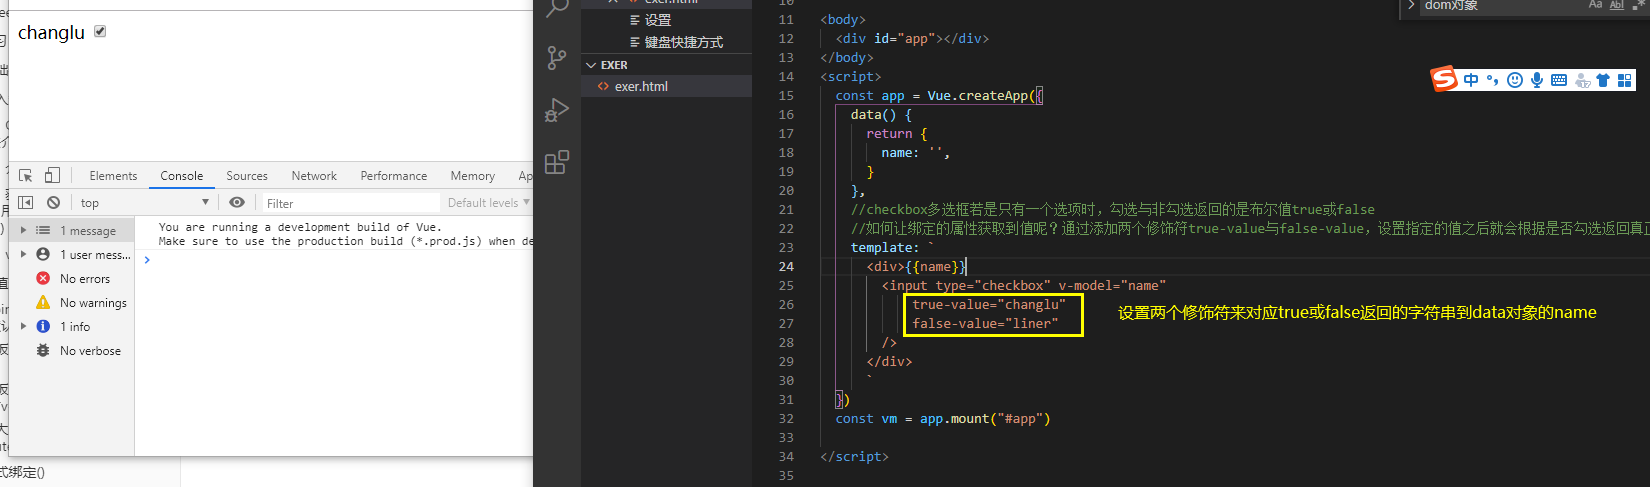
Task: Click the microphone voice input icon
Action: (1537, 80)
